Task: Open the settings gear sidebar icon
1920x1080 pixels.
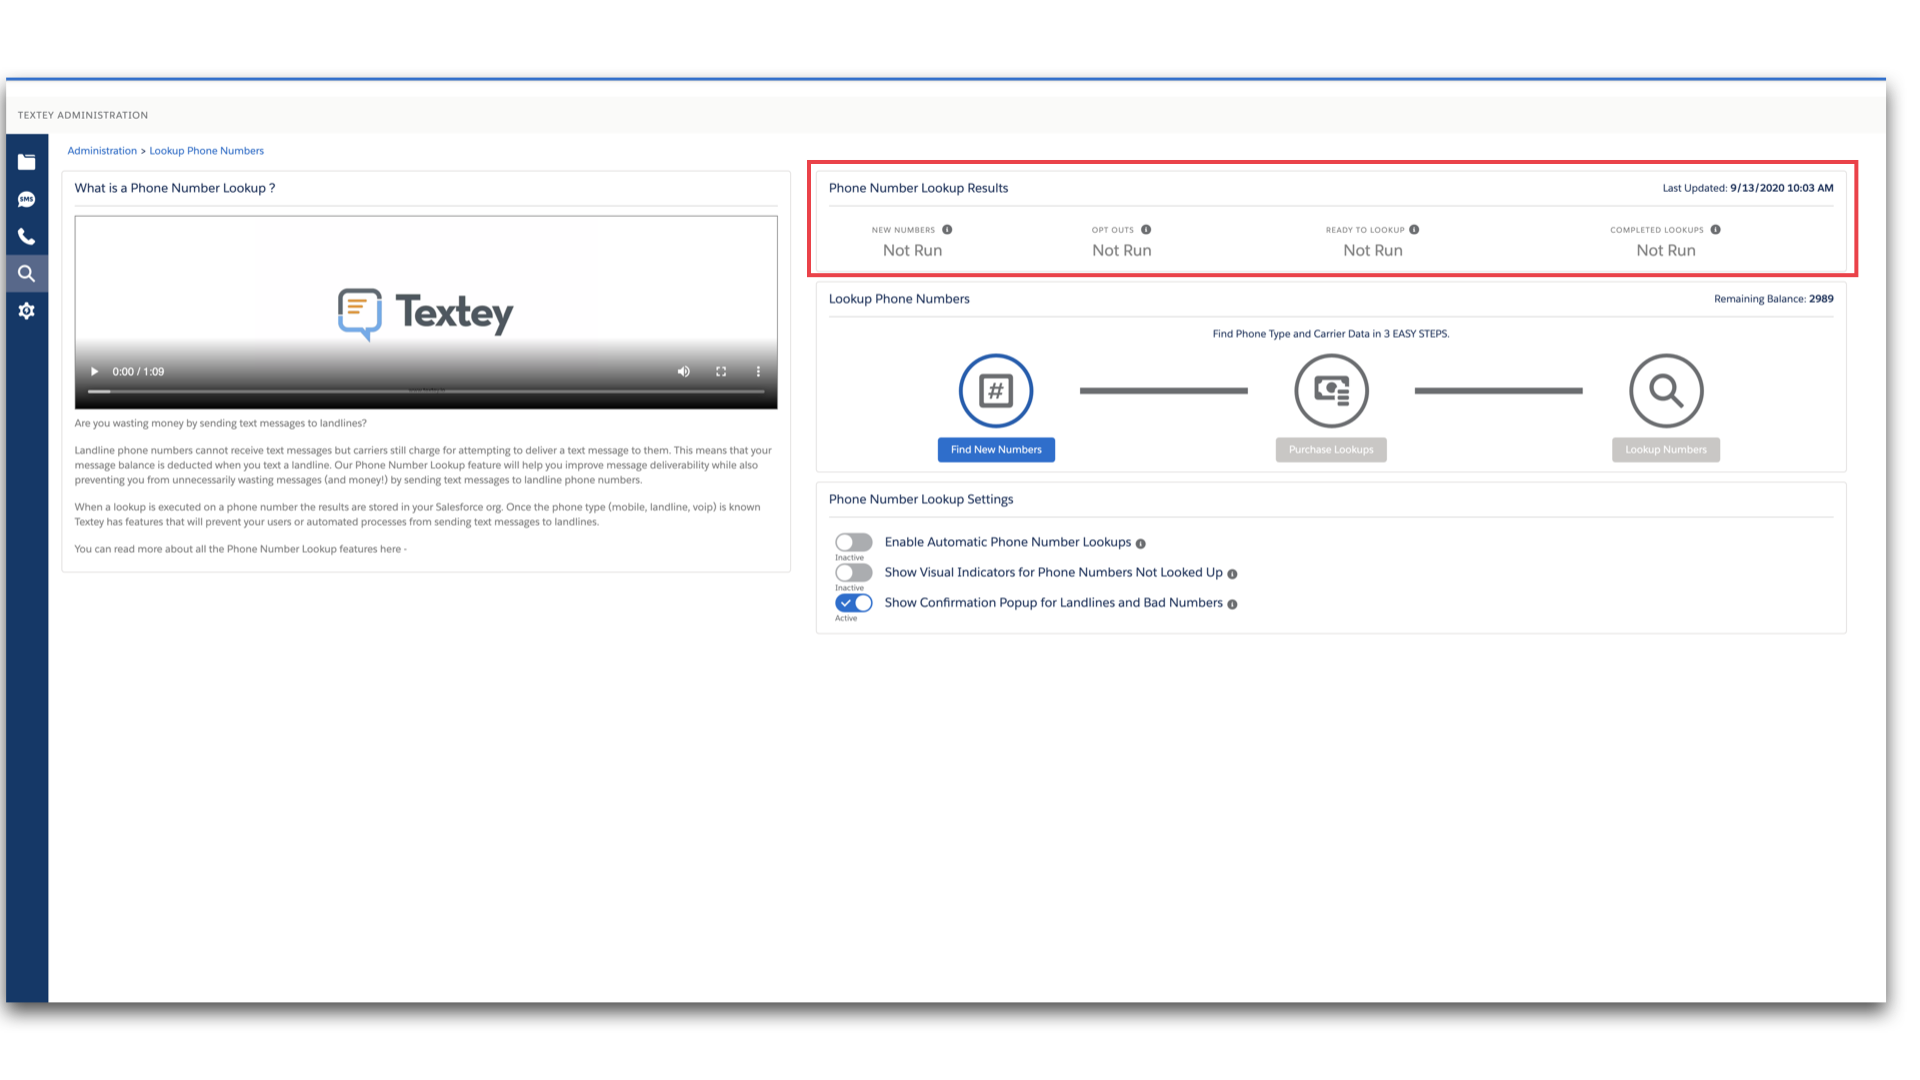Action: coord(27,311)
